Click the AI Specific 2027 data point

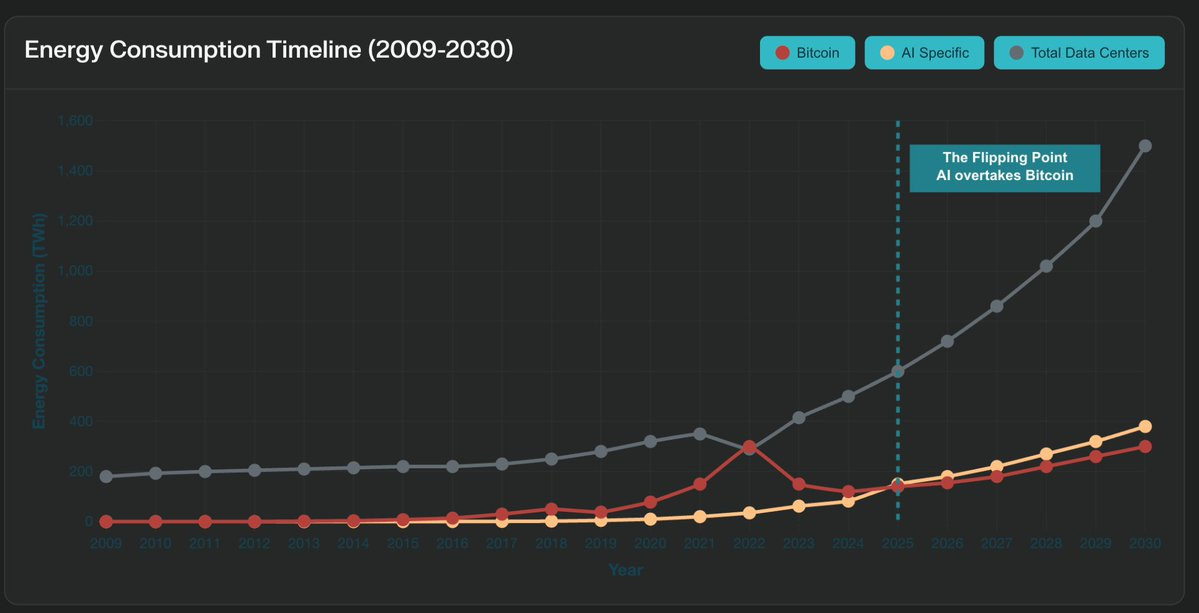point(996,466)
